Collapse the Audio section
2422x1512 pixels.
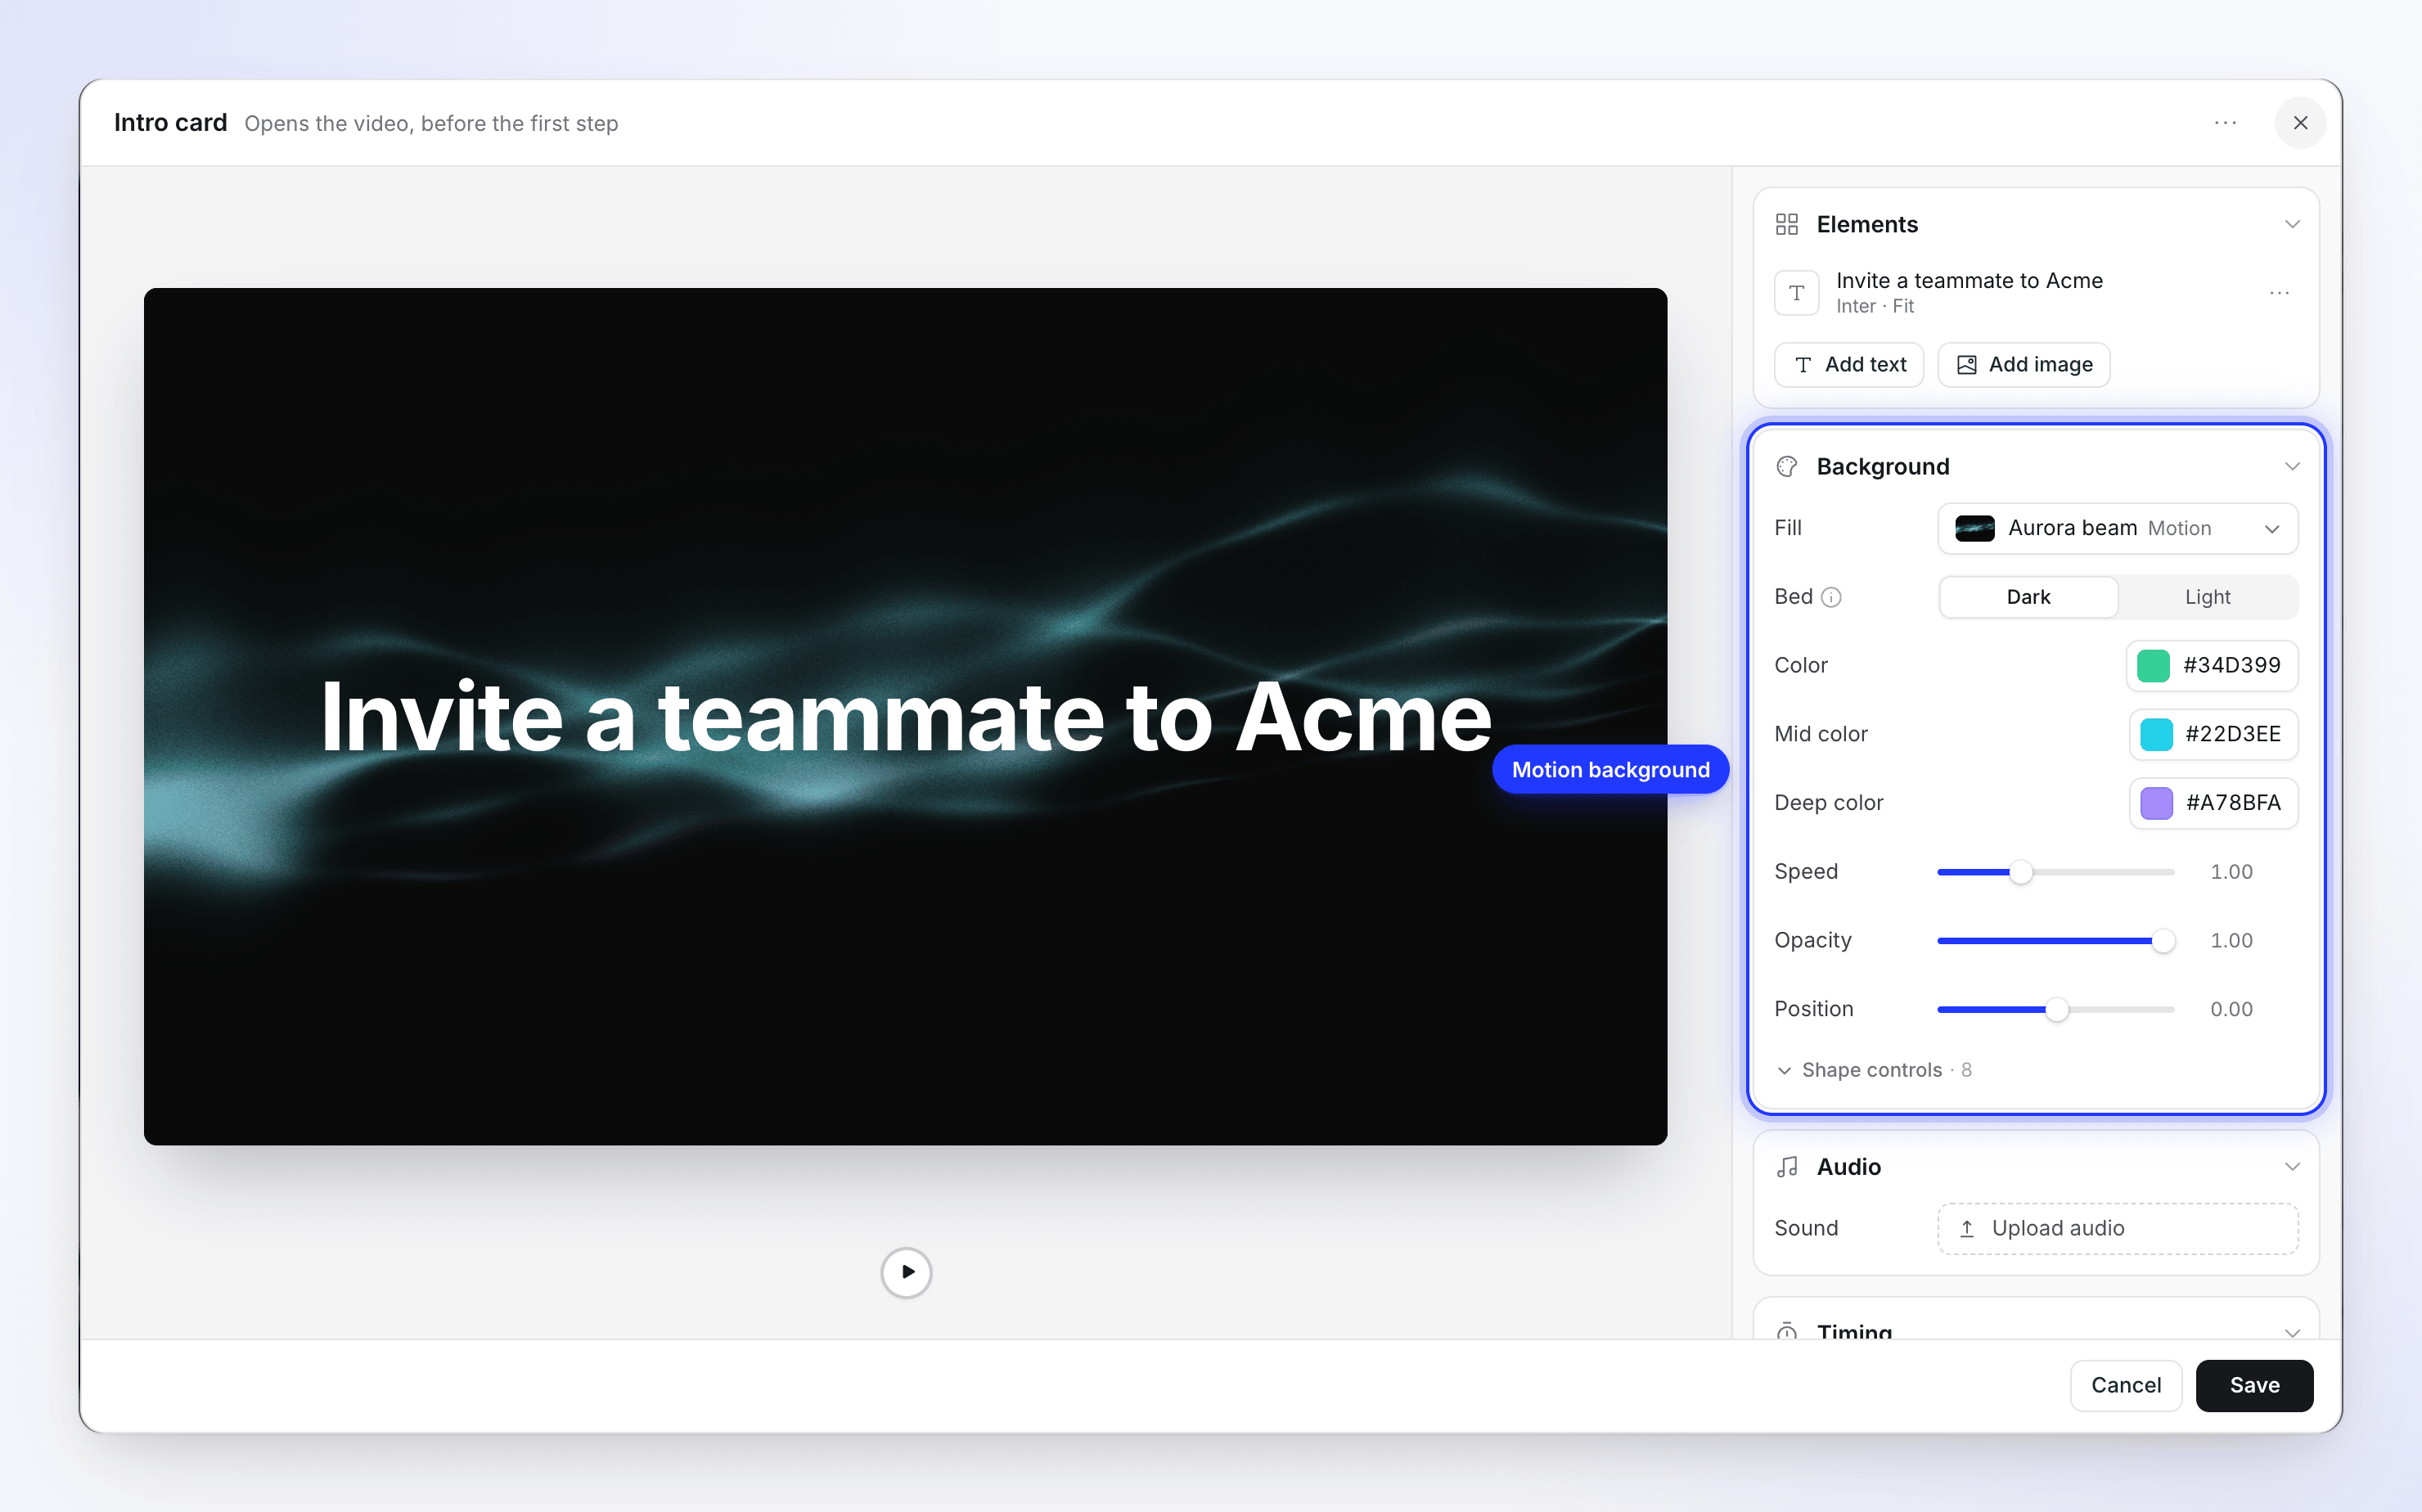tap(2292, 1167)
